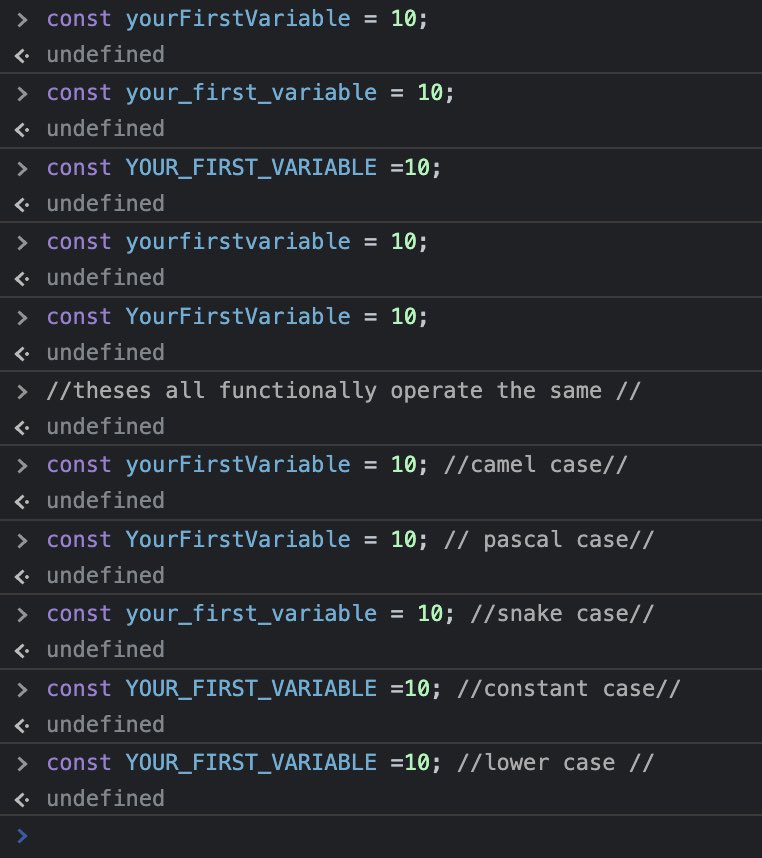Click the empty console prompt at the bottom
Screen dimensions: 762x858
click(x=381, y=836)
